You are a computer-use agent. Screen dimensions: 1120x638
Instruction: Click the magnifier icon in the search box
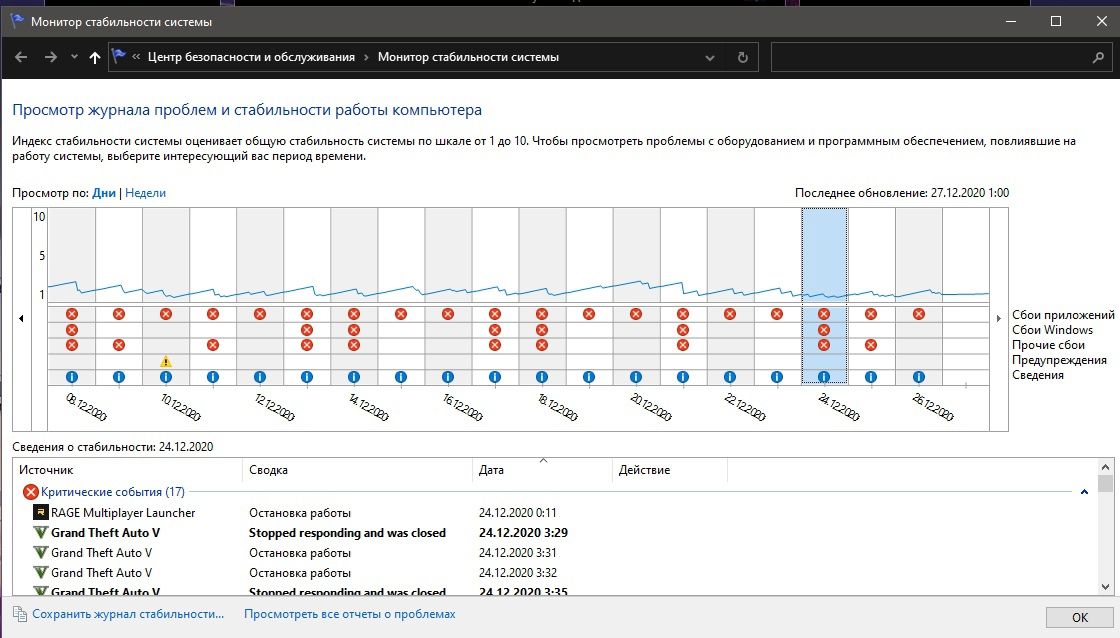[x=1099, y=57]
